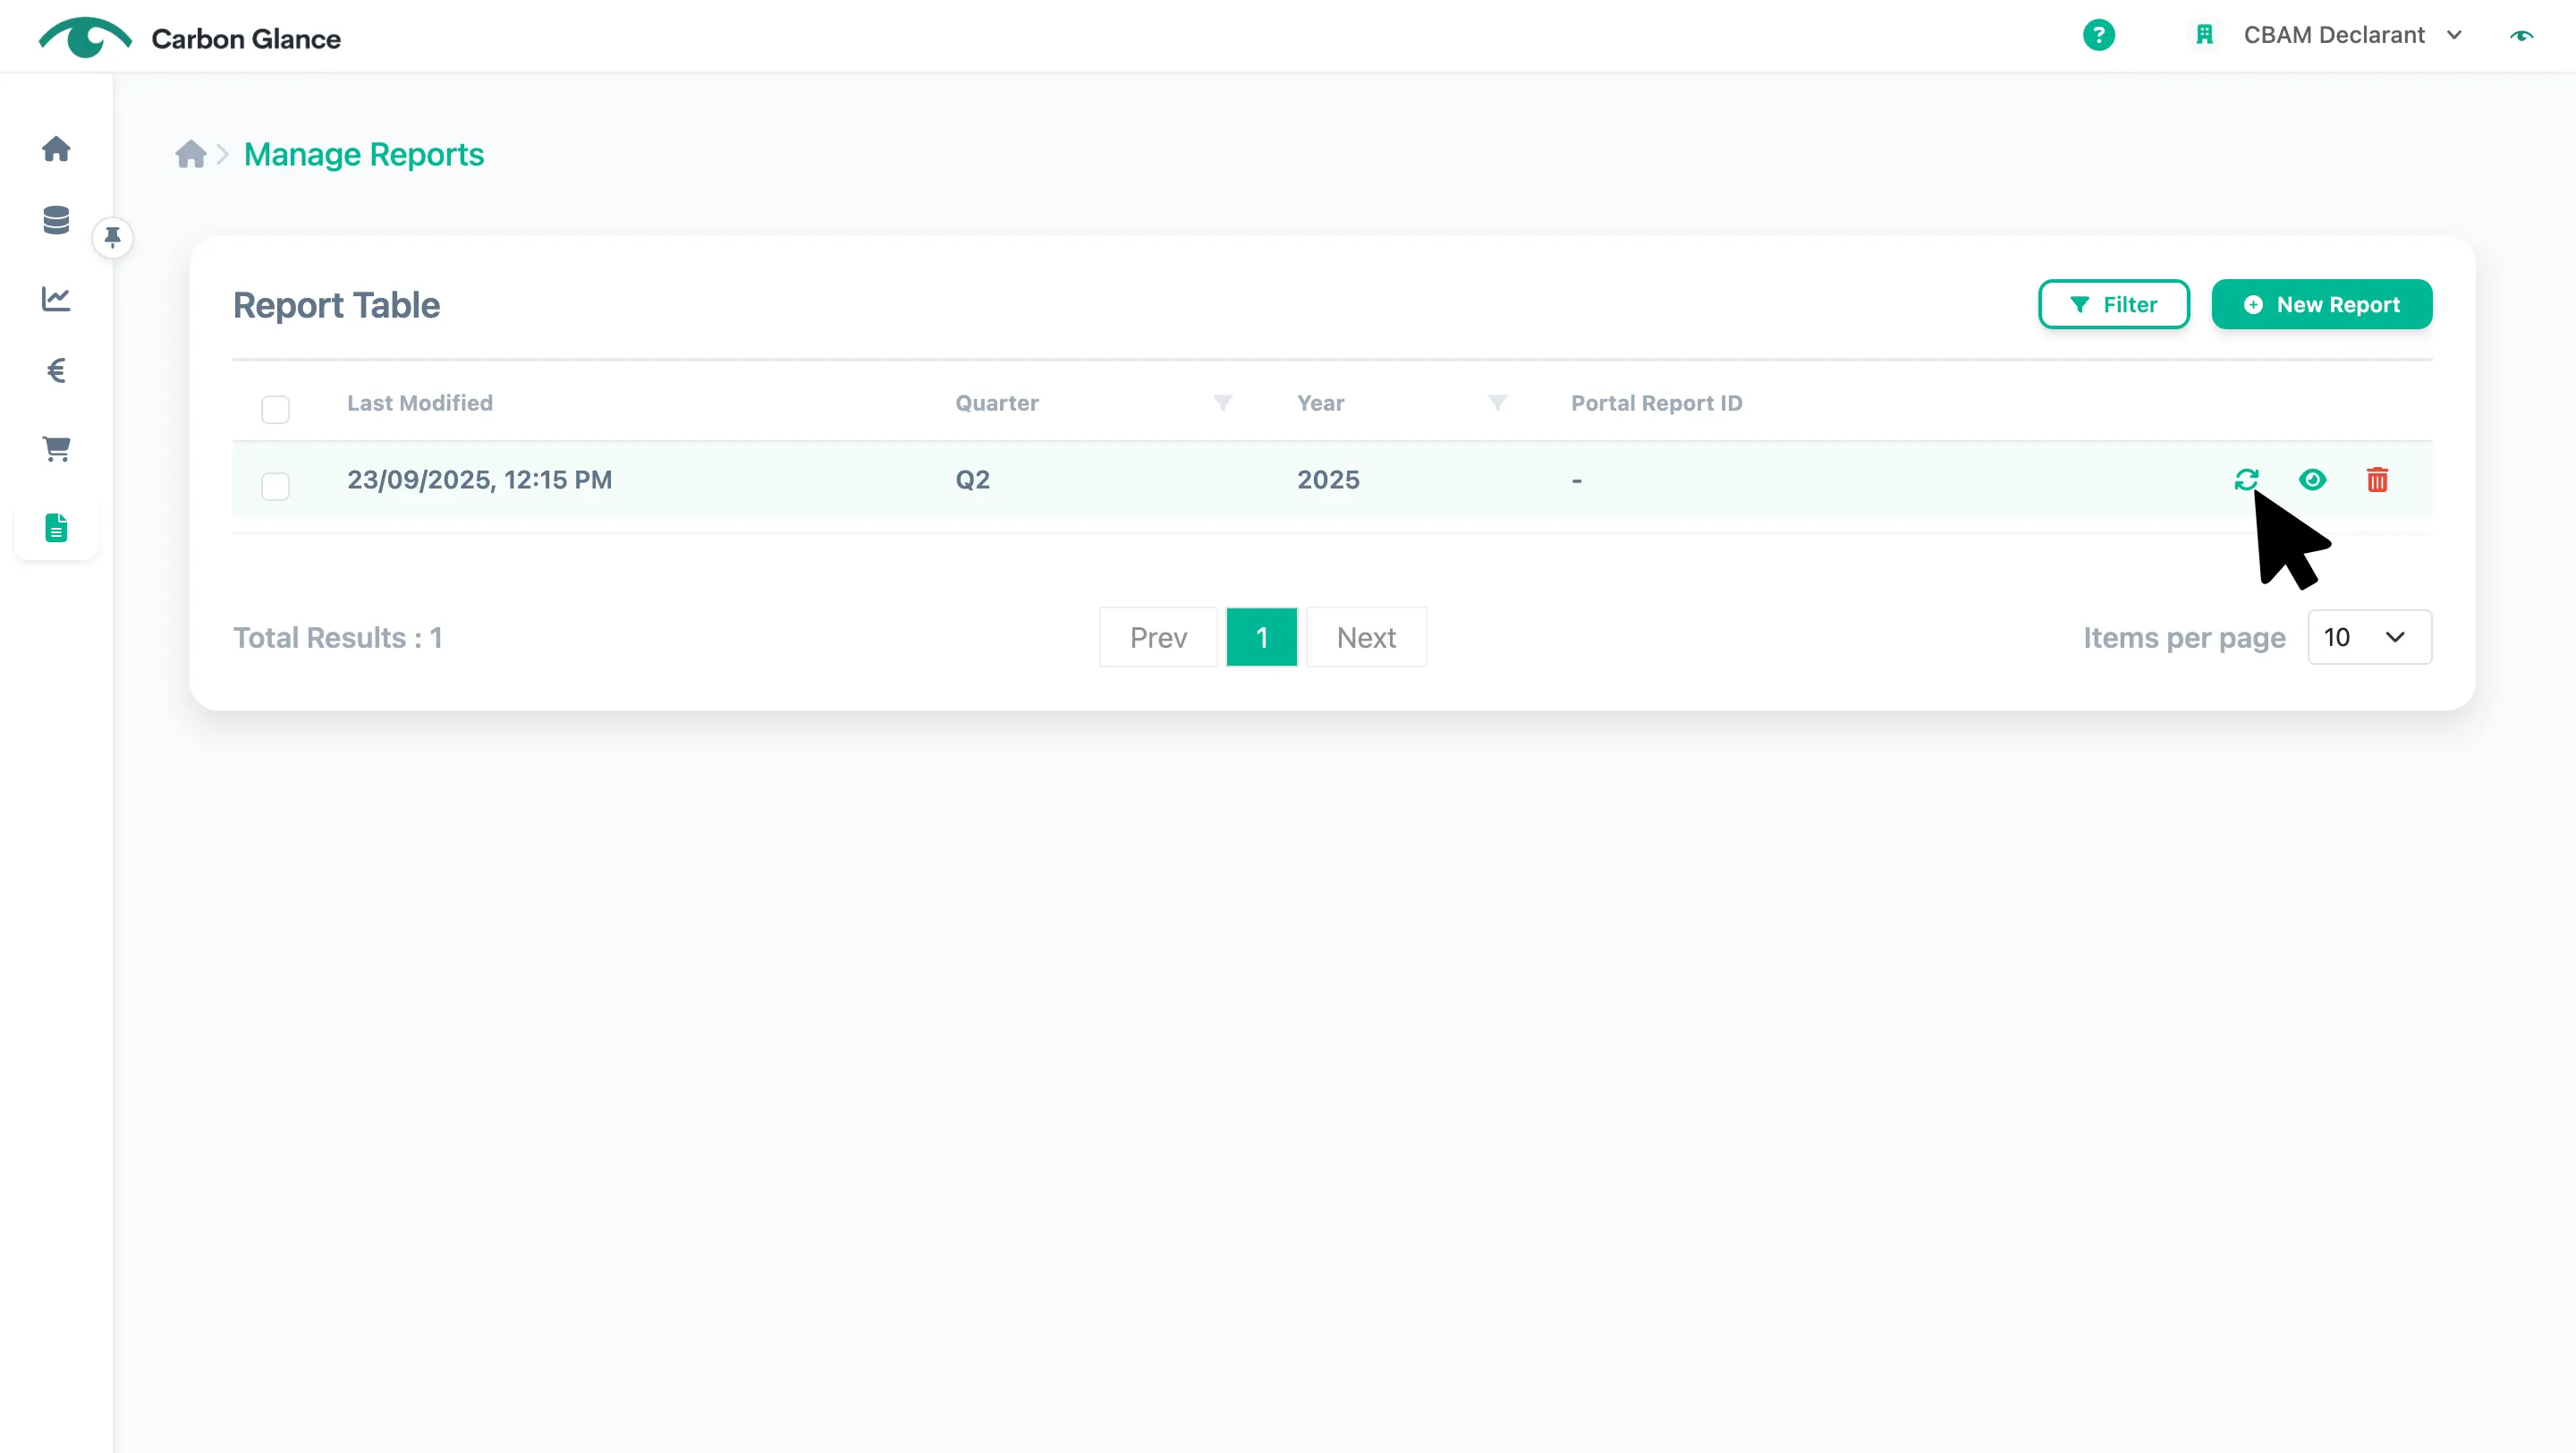Viewport: 2576px width, 1453px height.
Task: Open the euro currency sidebar icon
Action: click(56, 371)
